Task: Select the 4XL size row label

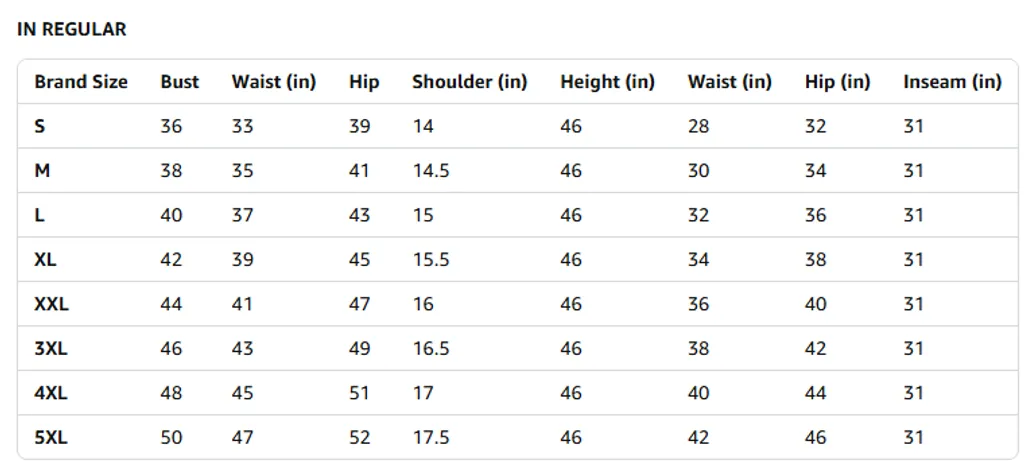Action: point(51,392)
